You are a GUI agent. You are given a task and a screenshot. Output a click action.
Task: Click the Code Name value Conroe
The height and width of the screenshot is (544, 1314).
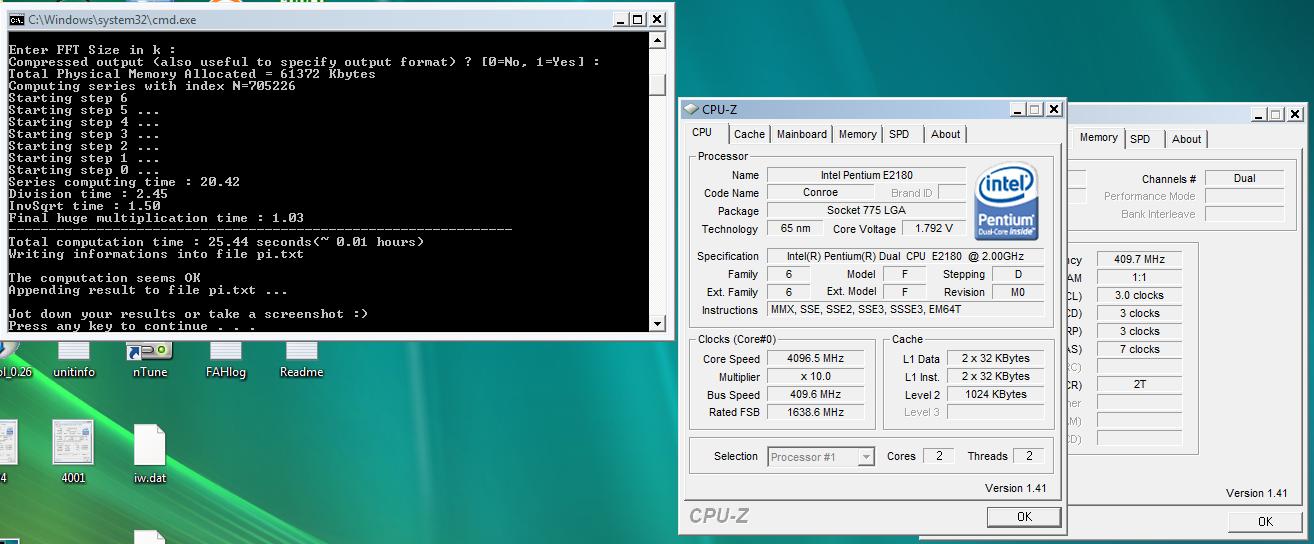coord(820,193)
